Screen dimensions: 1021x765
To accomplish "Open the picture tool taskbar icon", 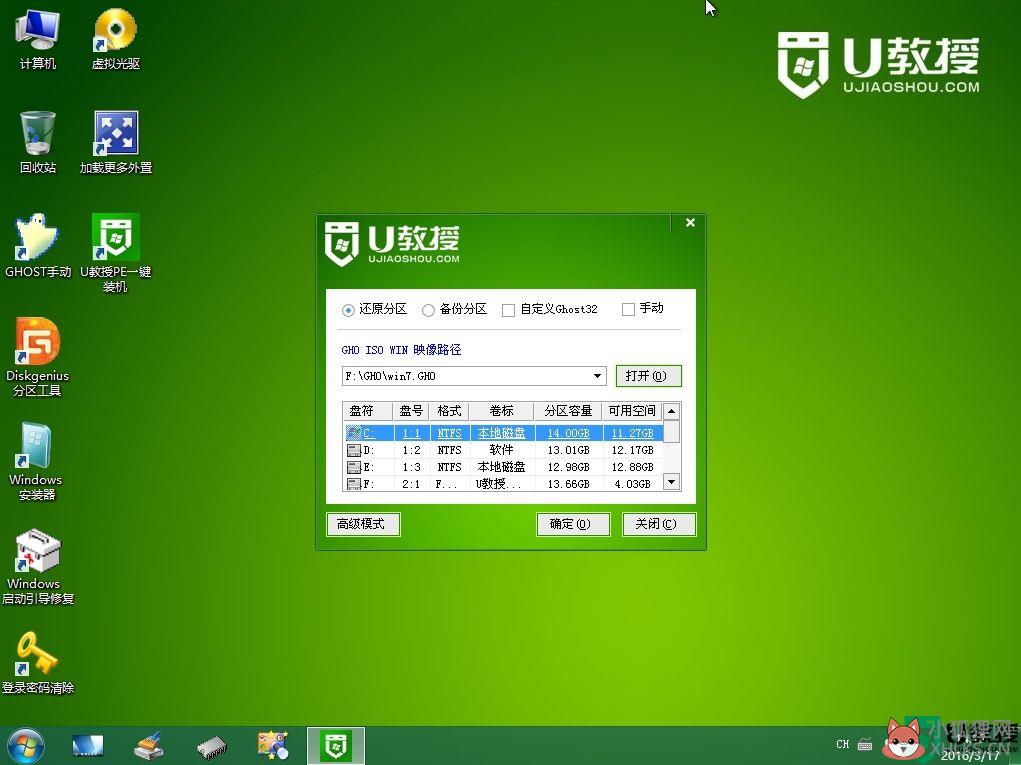I will (x=273, y=746).
